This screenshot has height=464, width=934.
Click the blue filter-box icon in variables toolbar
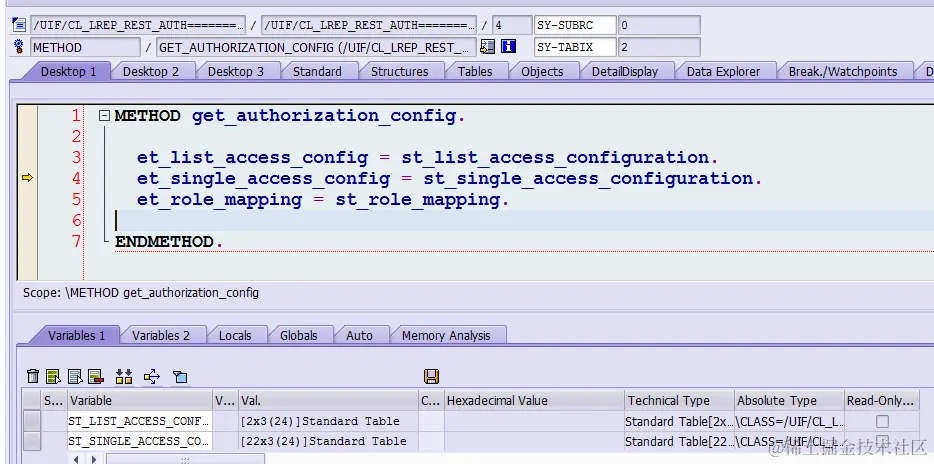180,376
